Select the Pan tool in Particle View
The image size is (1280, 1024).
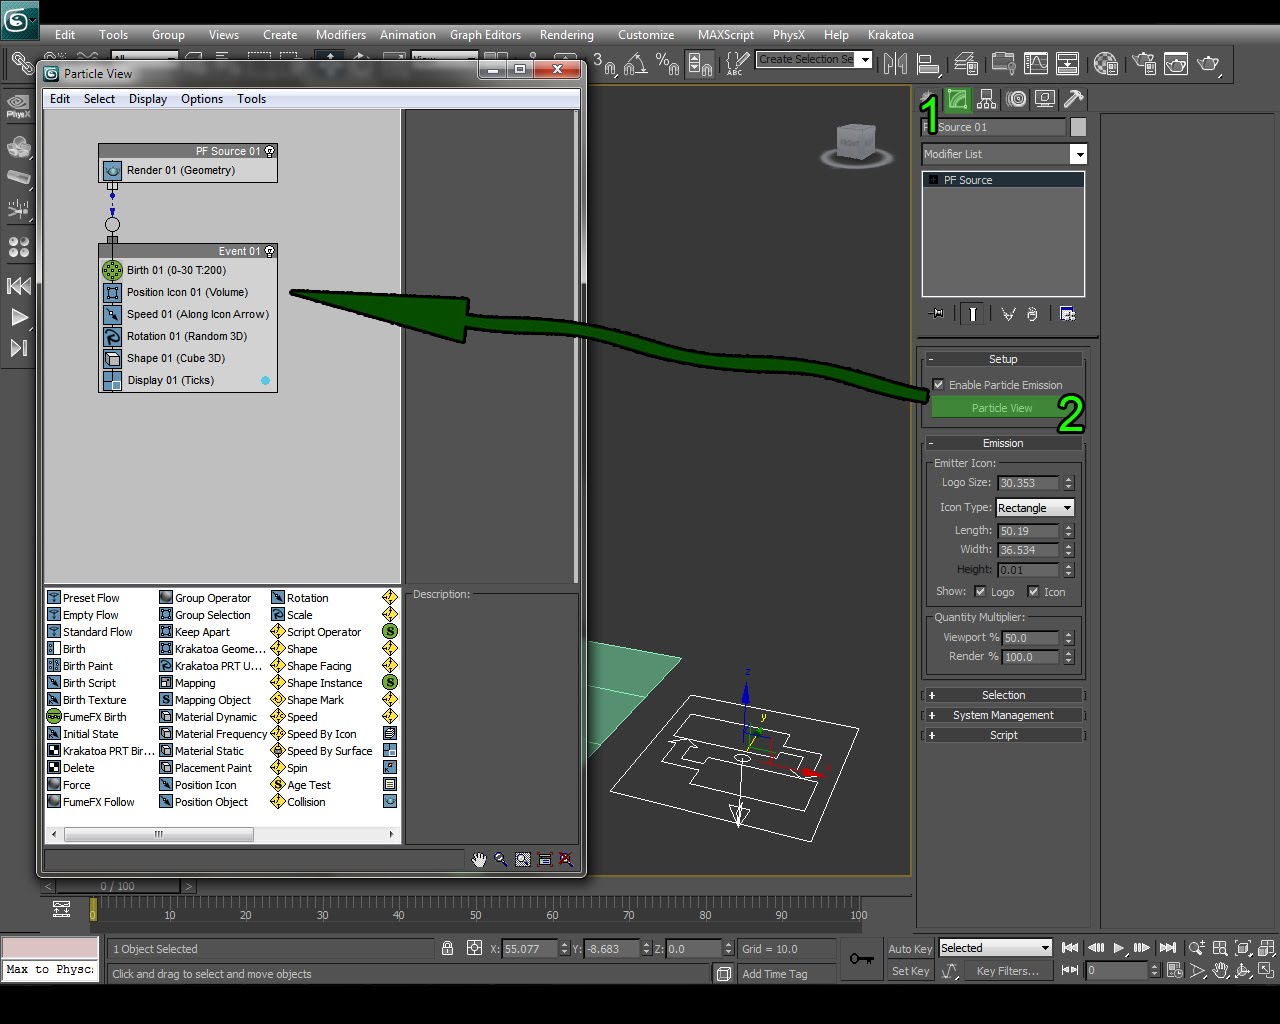479,859
